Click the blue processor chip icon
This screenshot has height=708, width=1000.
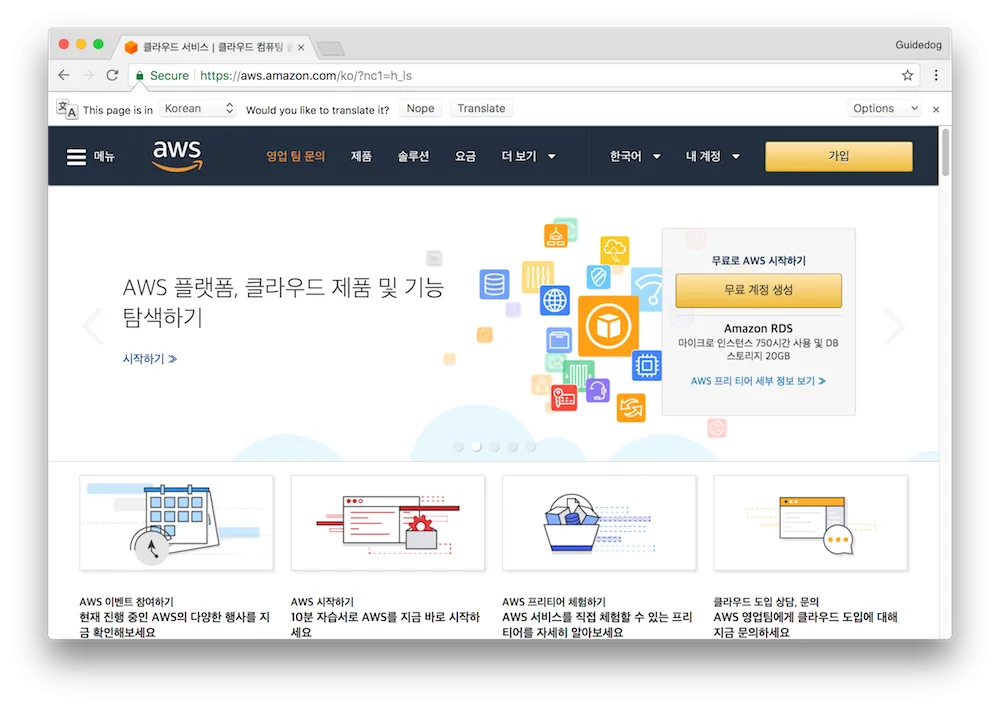647,365
